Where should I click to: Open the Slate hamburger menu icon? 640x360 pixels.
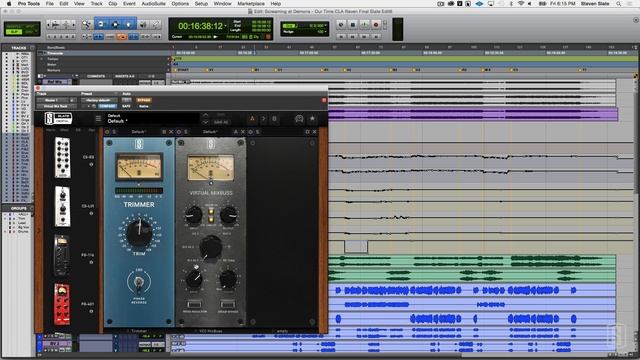pos(98,119)
